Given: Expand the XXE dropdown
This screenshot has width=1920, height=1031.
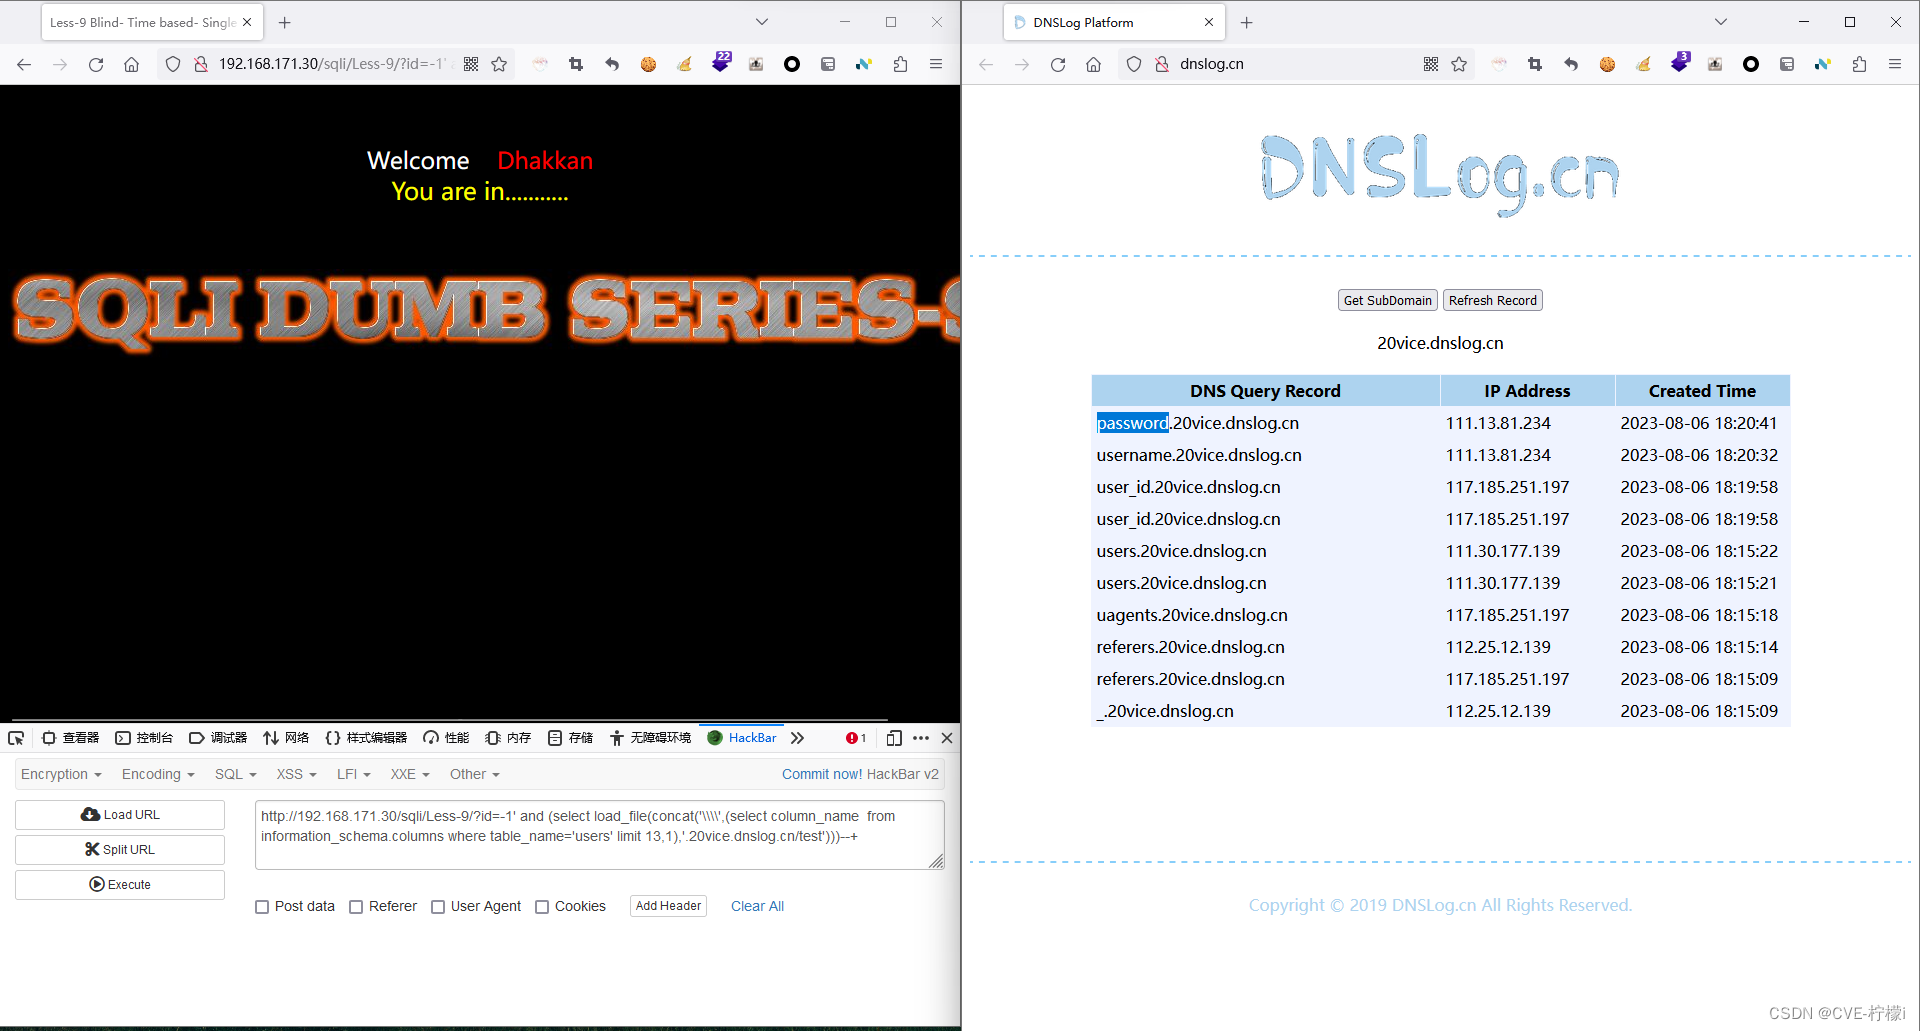Looking at the screenshot, I should (x=410, y=774).
